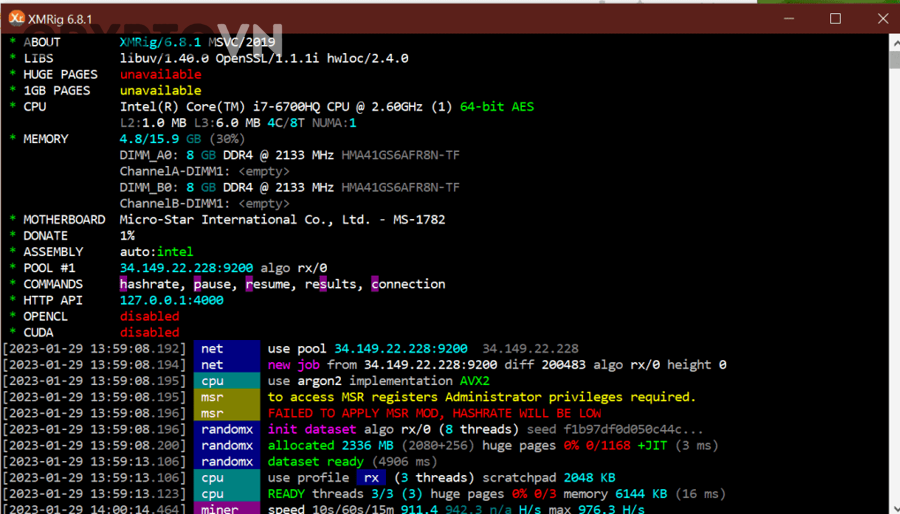The height and width of the screenshot is (514, 900).
Task: Click 'FAILED TO APPLY MSR MOD' error line
Action: [x=435, y=413]
